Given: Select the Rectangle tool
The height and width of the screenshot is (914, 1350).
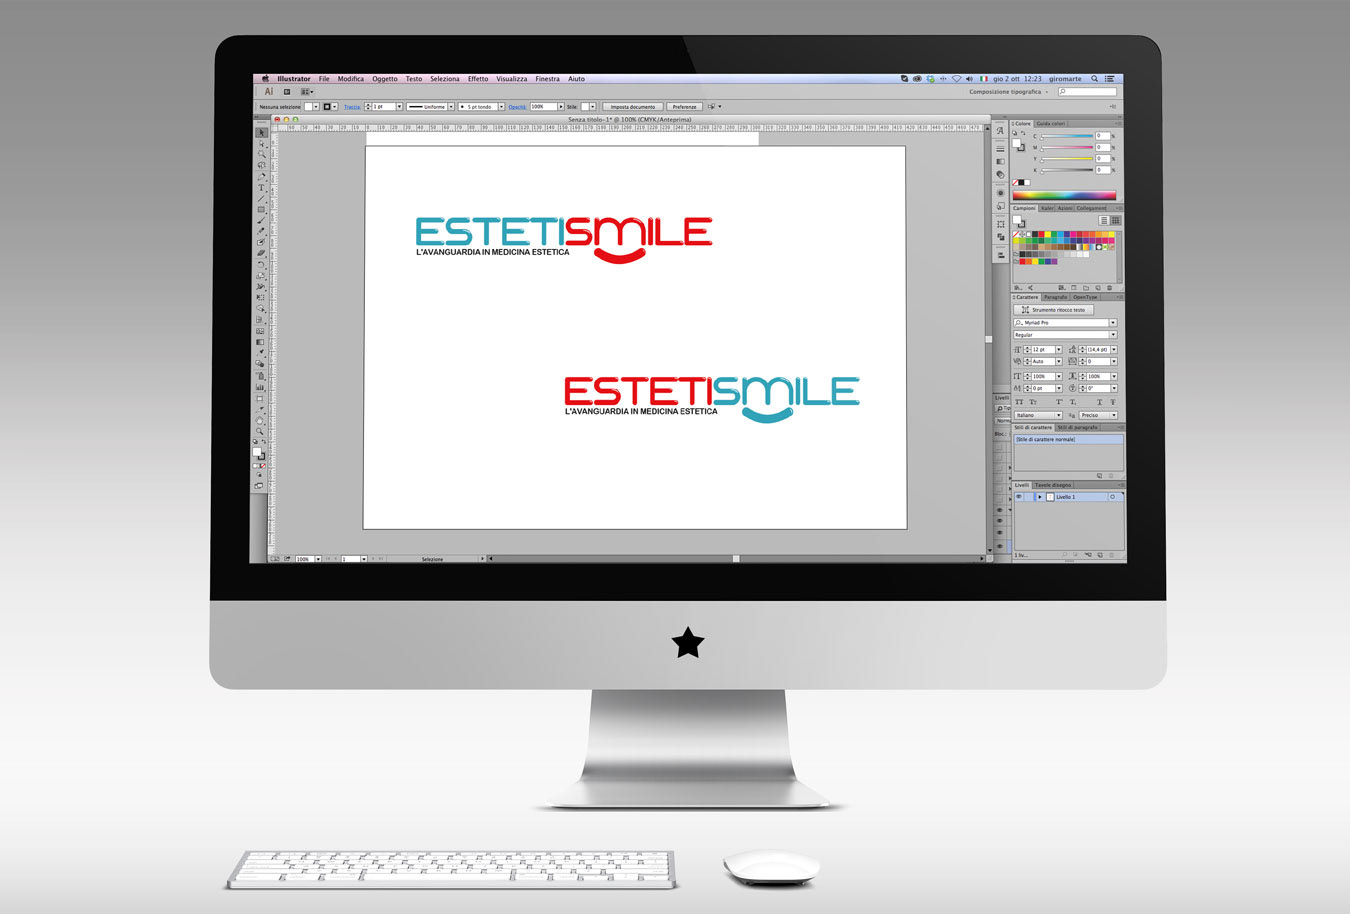Looking at the screenshot, I should tap(261, 209).
